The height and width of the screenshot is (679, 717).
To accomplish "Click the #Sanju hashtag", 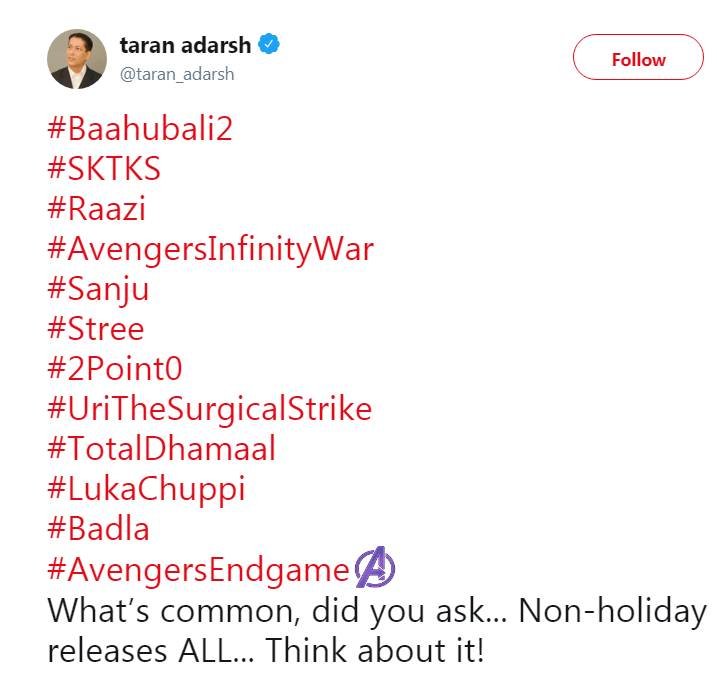I will 98,289.
